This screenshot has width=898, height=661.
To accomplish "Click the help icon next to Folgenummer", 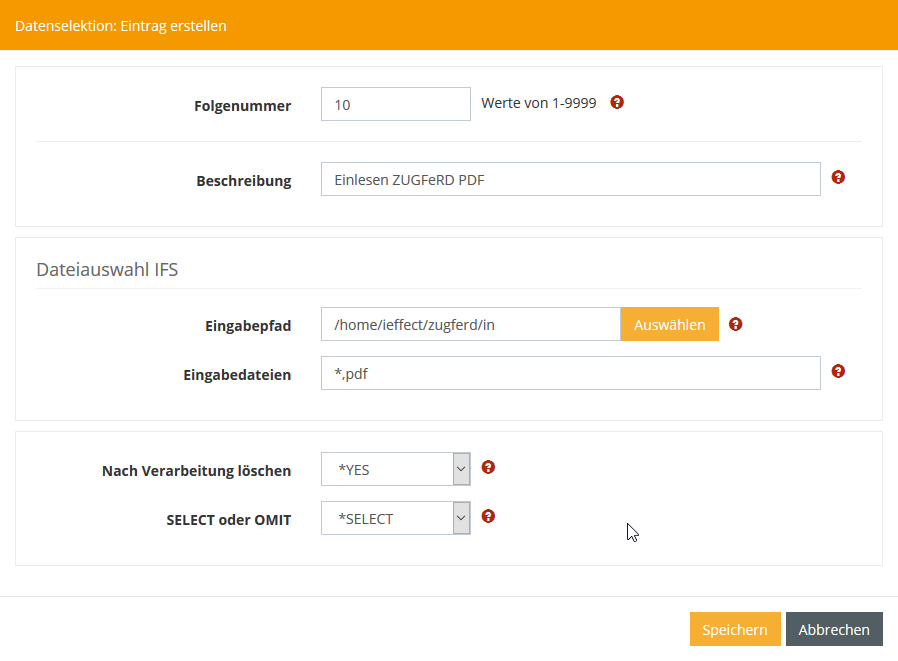I will tap(617, 102).
